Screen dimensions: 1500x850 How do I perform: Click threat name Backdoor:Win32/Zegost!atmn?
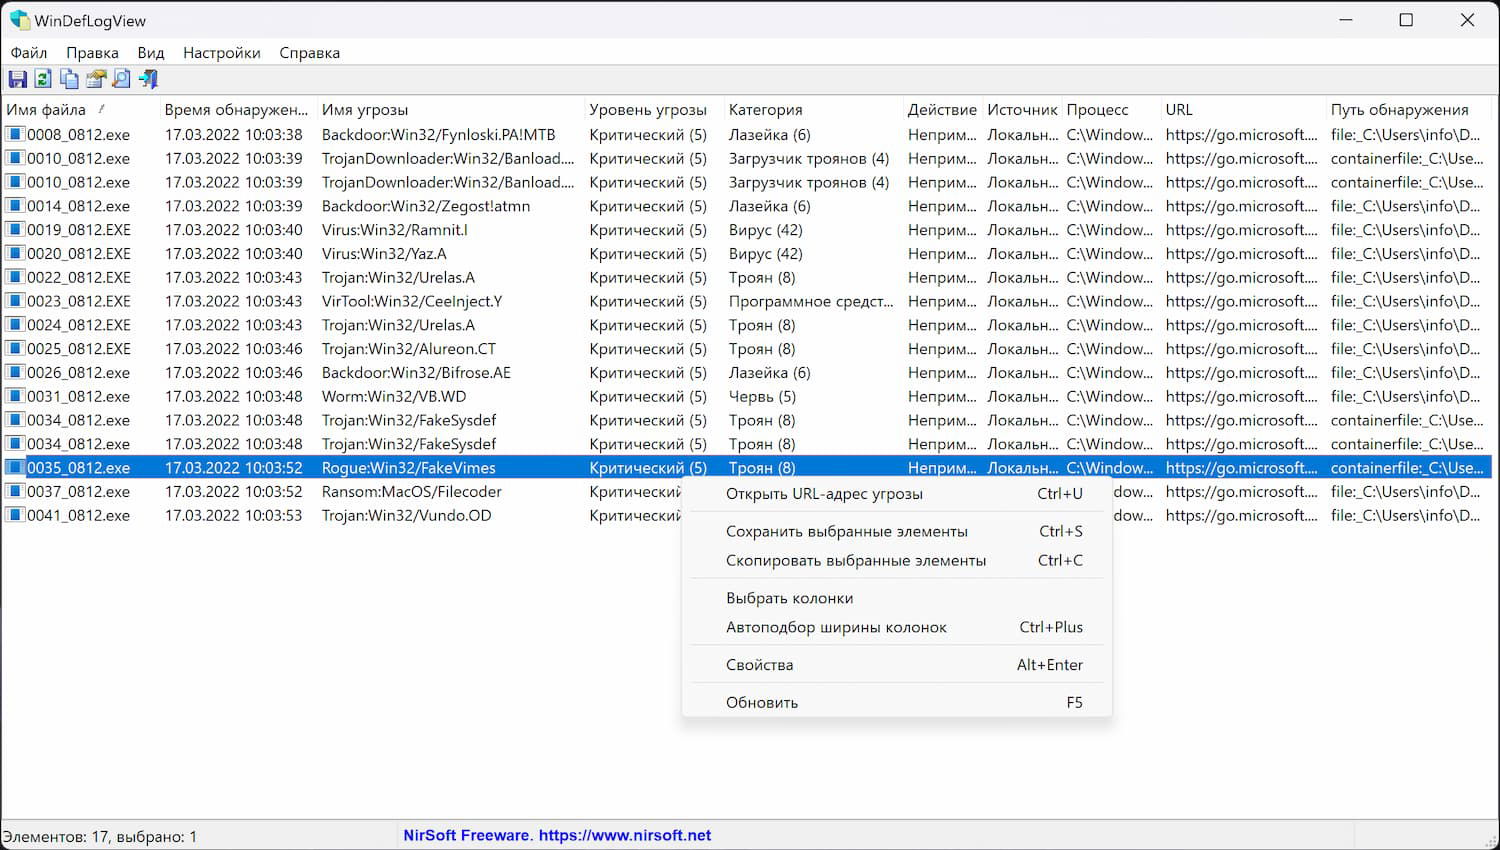(x=426, y=206)
